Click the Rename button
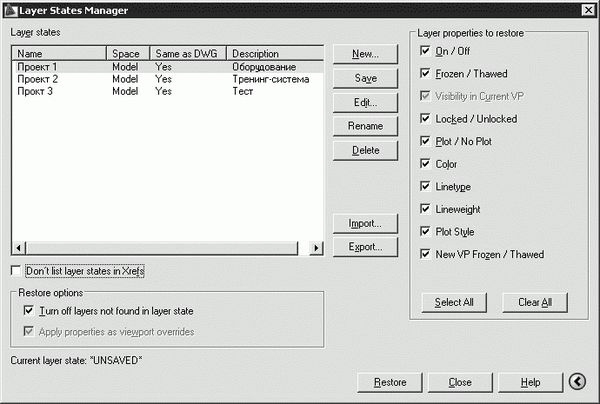Viewport: 600px width, 404px height. [x=365, y=126]
